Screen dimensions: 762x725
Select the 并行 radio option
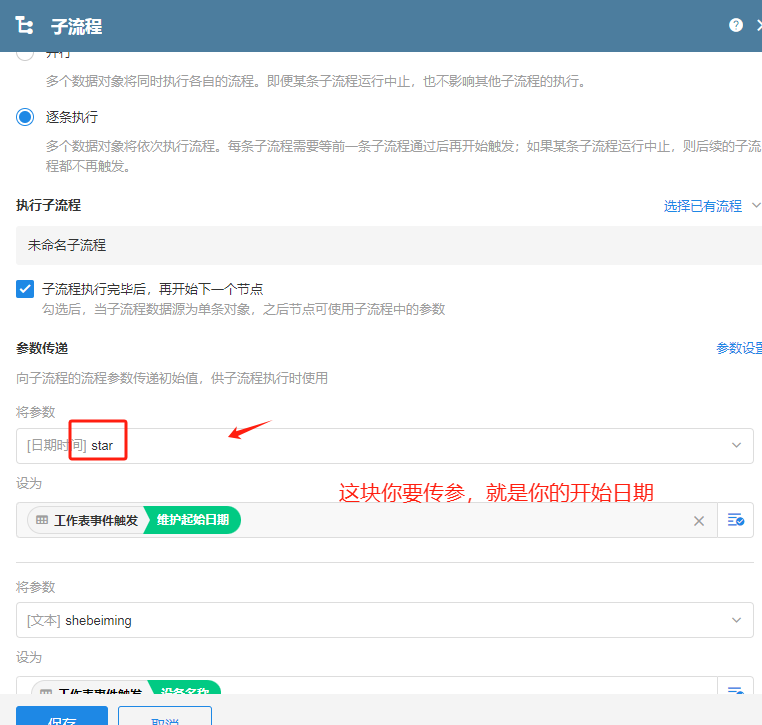26,54
